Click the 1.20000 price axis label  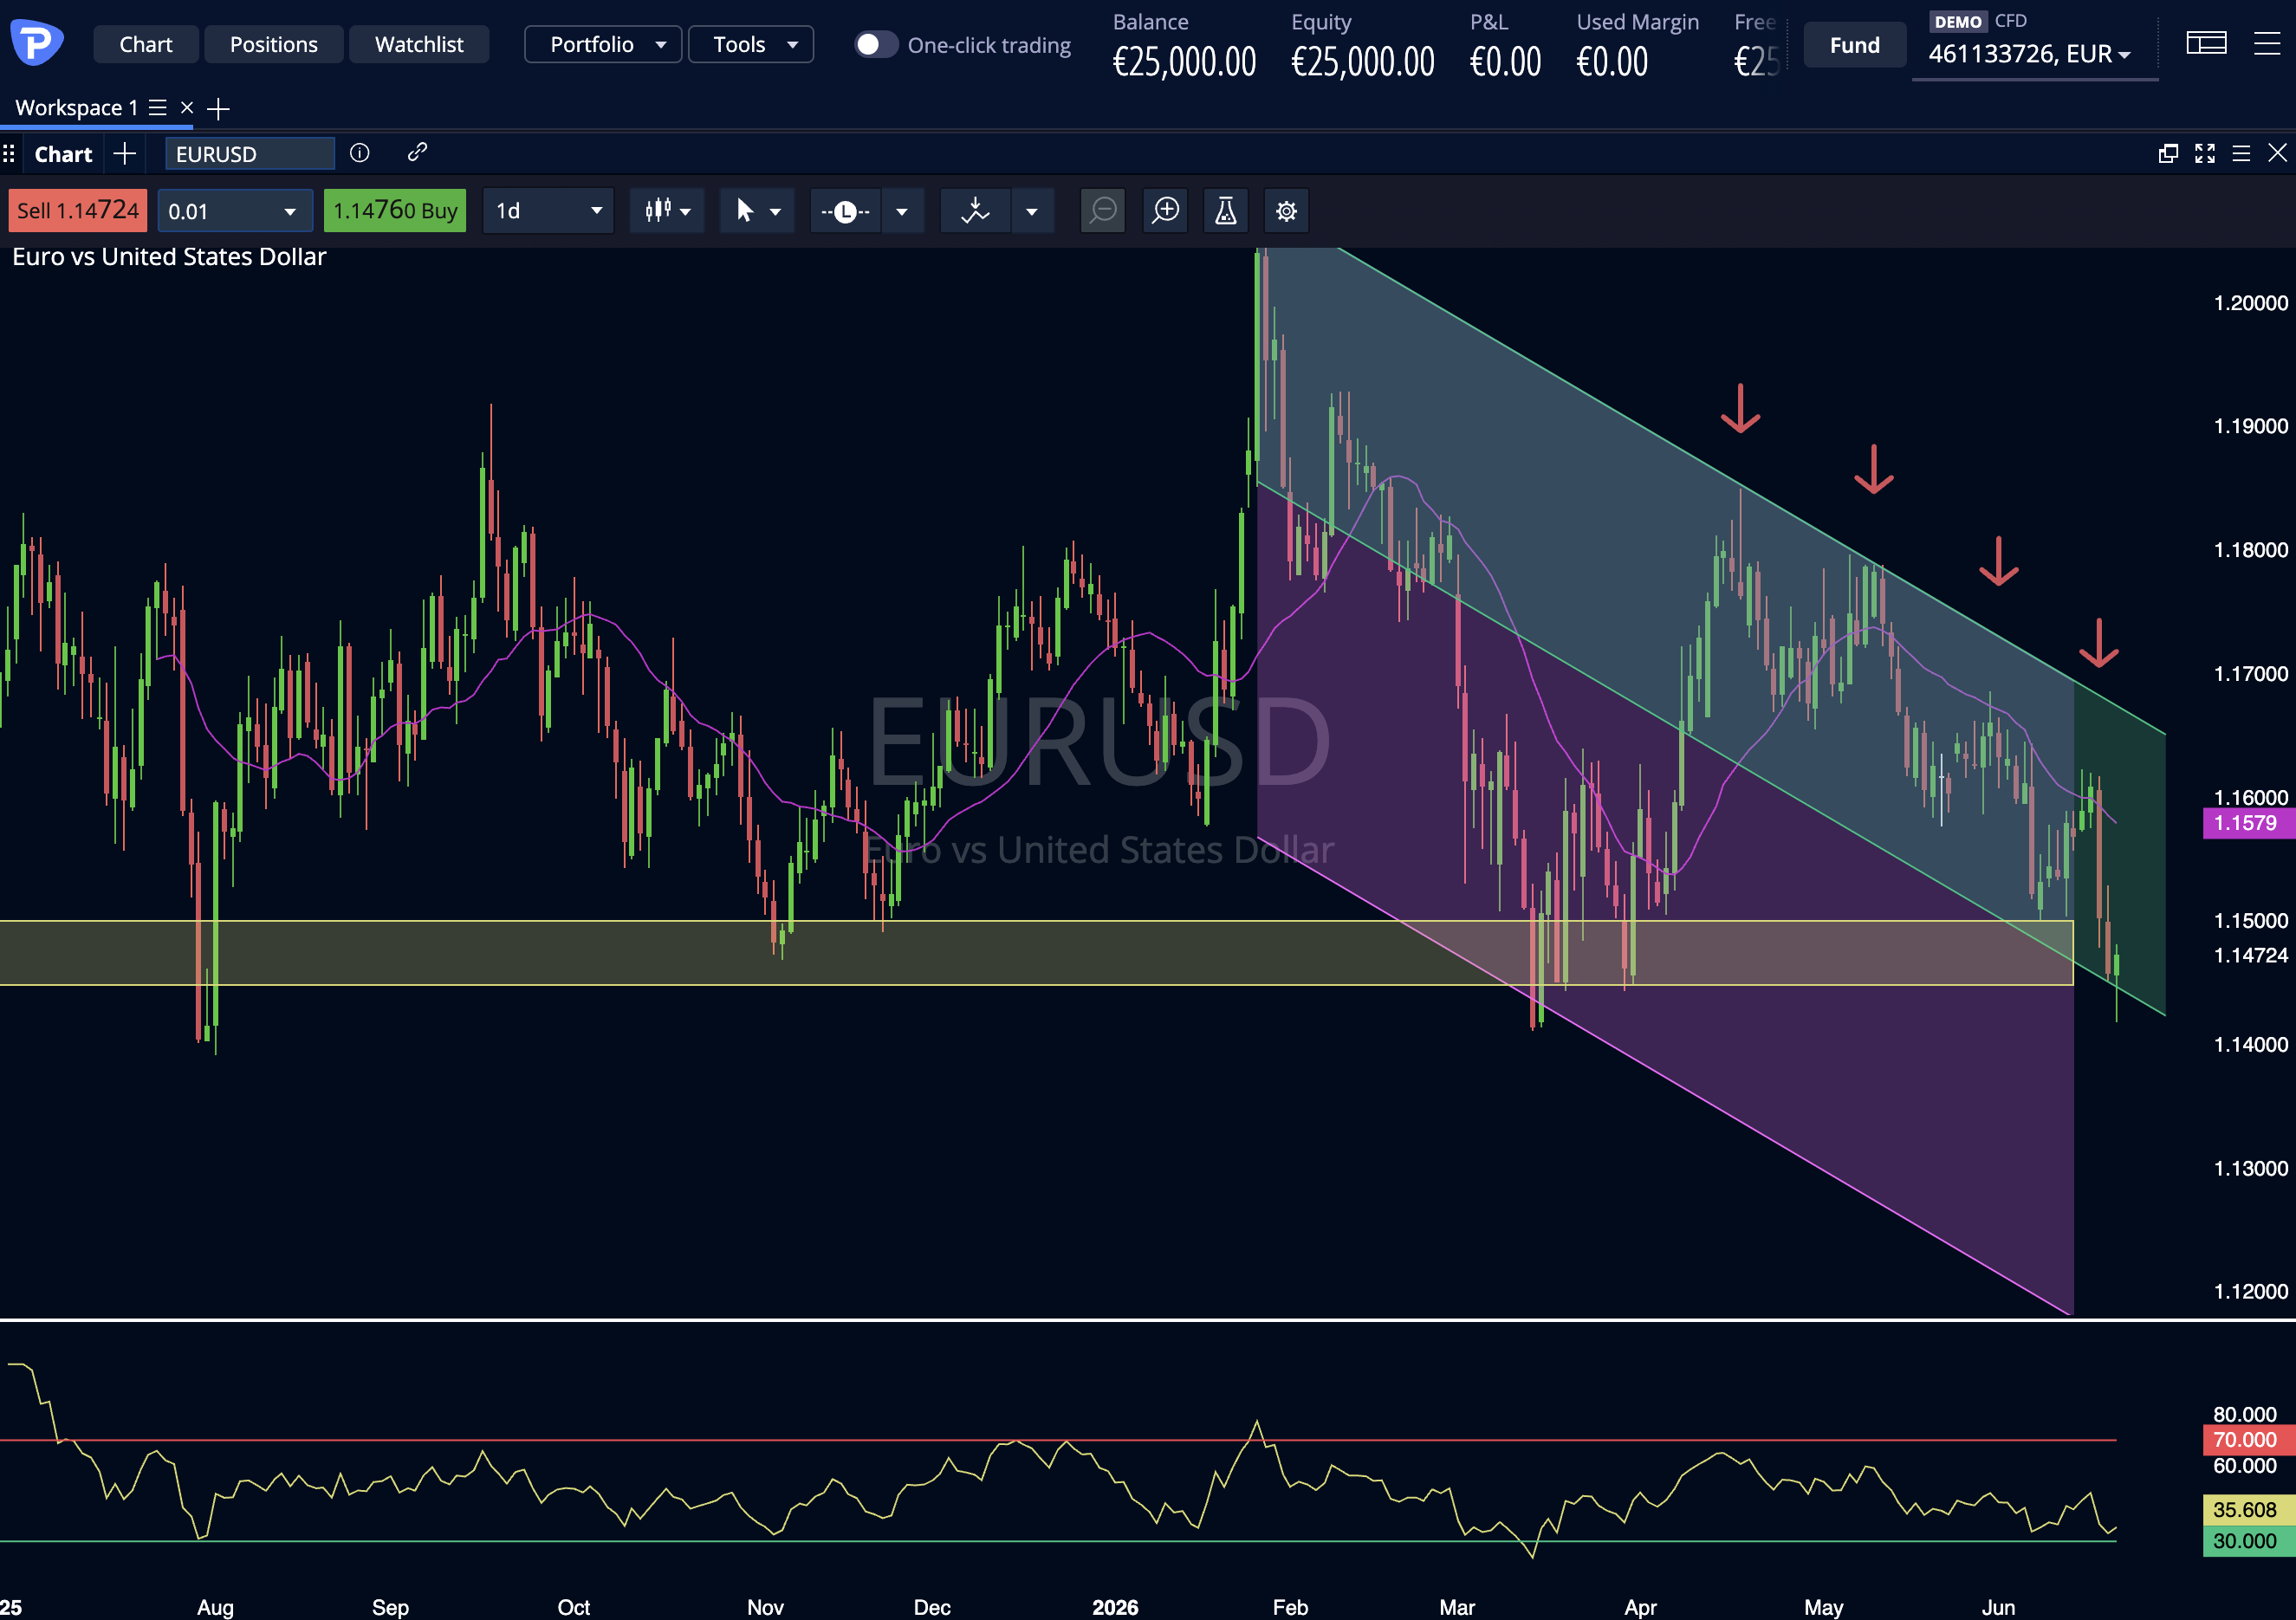click(2250, 303)
